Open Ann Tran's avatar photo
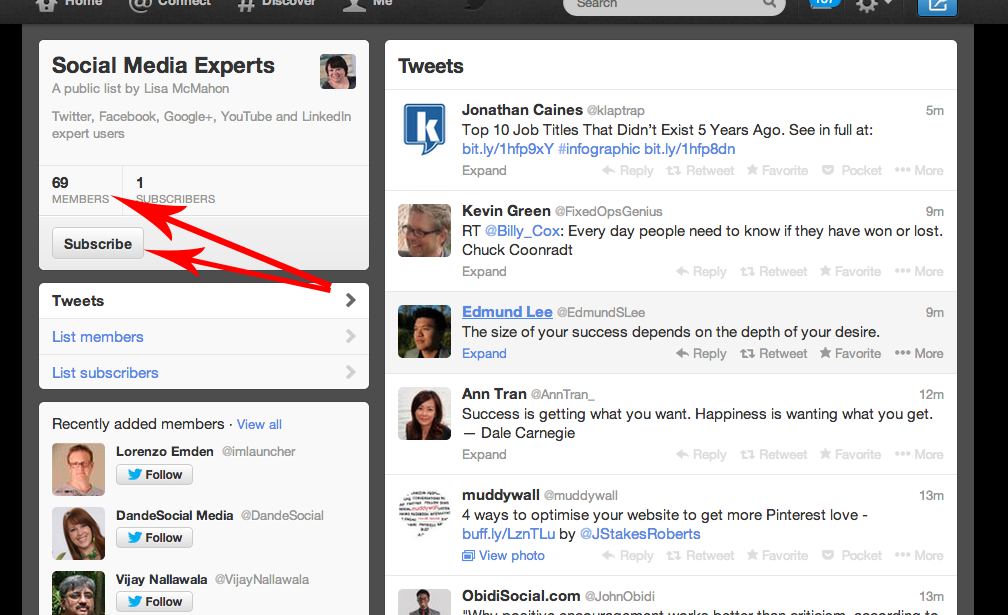Screen dimensions: 1008x615 pos(424,413)
